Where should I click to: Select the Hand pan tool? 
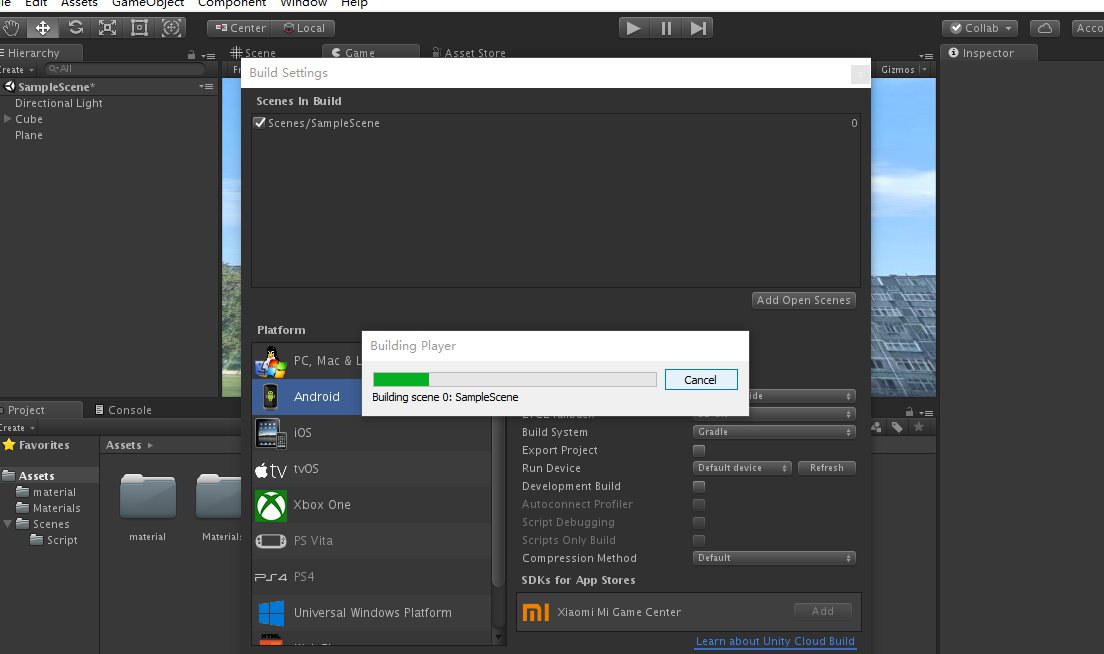12,27
